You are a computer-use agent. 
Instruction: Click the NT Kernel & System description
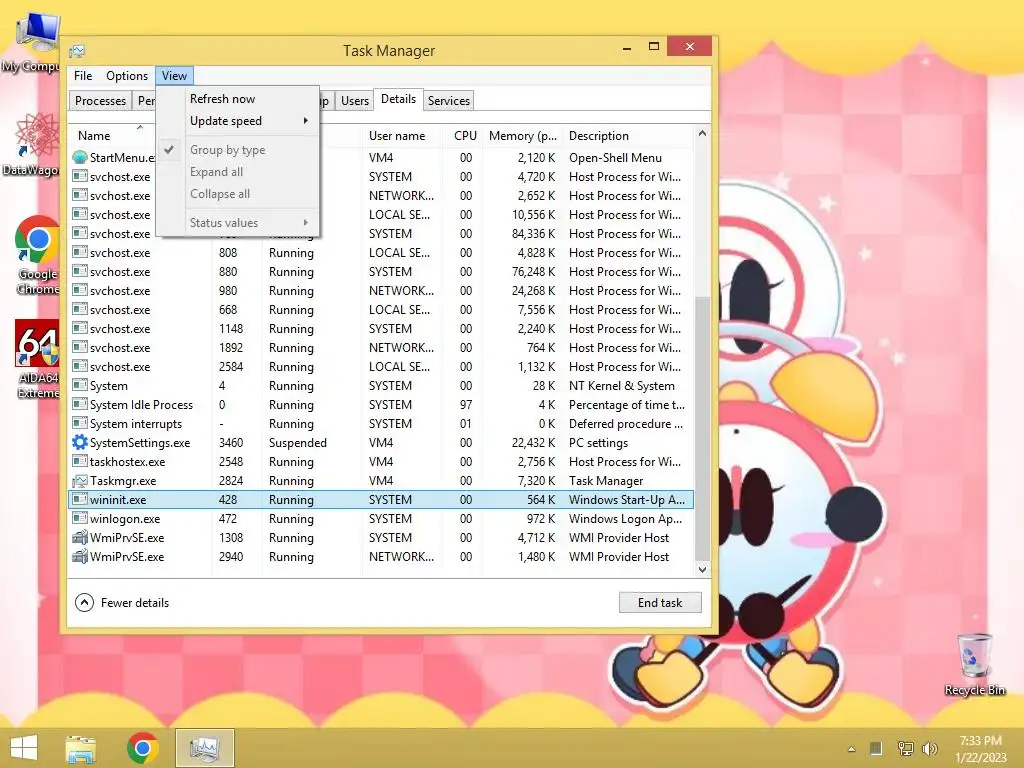click(x=622, y=386)
